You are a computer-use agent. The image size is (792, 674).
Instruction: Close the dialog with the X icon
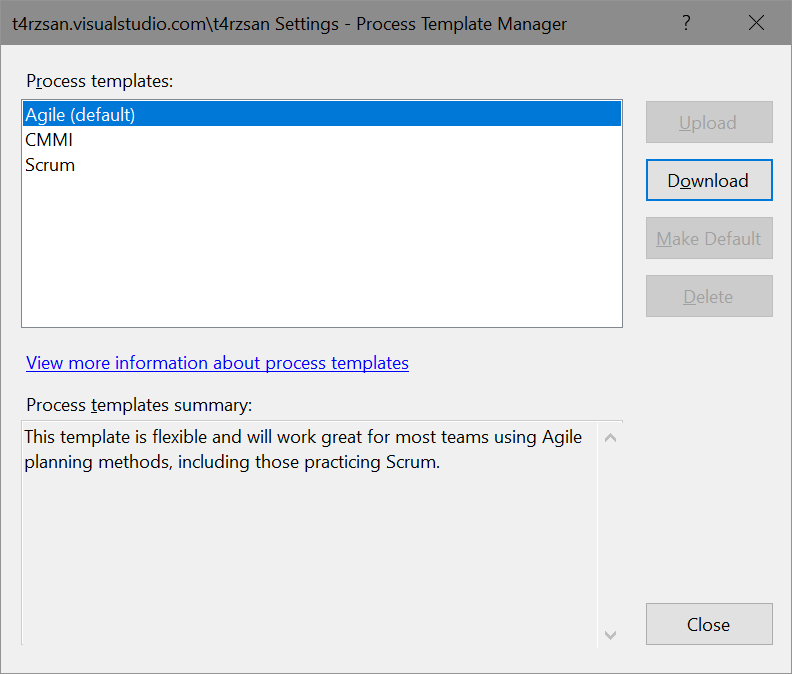click(x=756, y=23)
